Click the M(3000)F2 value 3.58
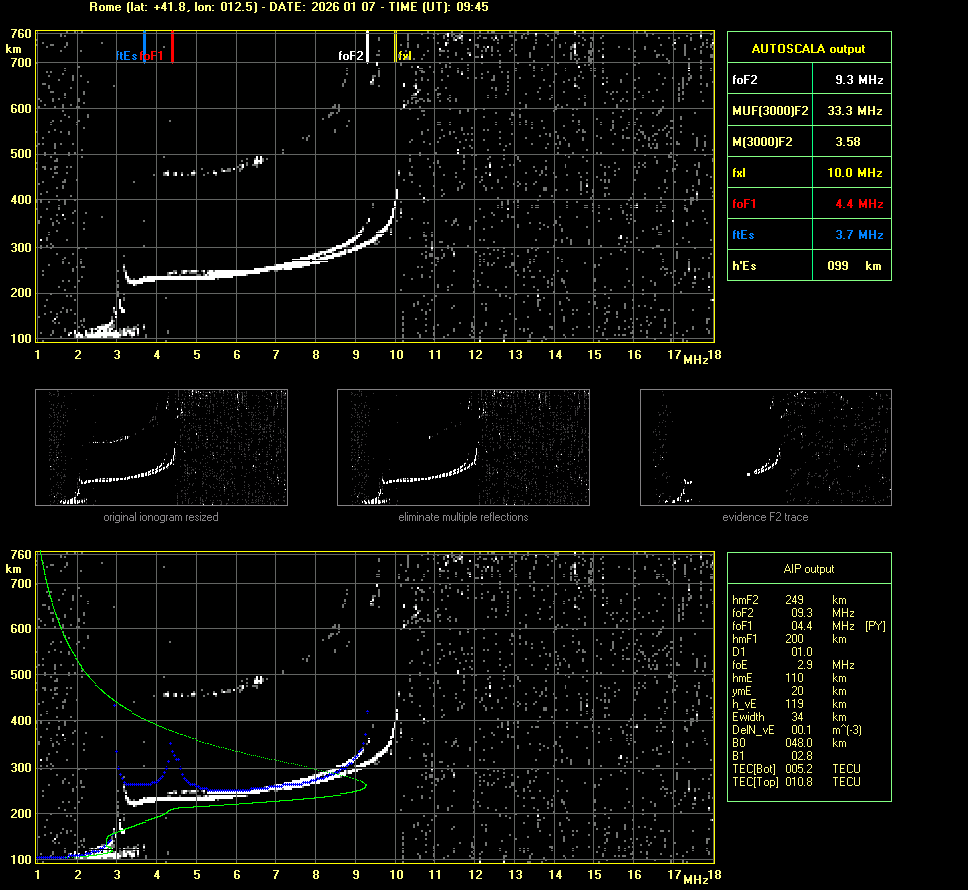Screen dimensions: 968x890 click(x=848, y=142)
